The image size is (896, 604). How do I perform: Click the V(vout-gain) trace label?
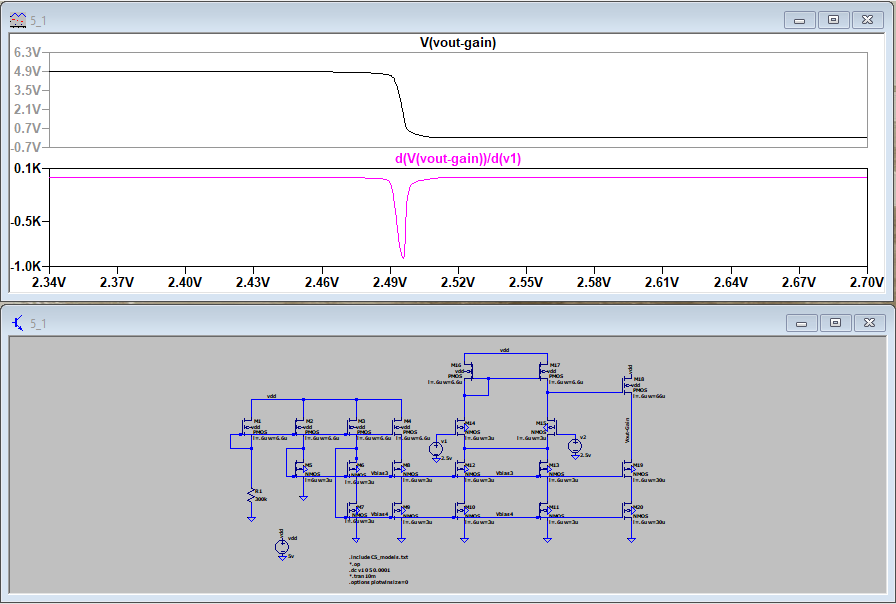click(457, 43)
